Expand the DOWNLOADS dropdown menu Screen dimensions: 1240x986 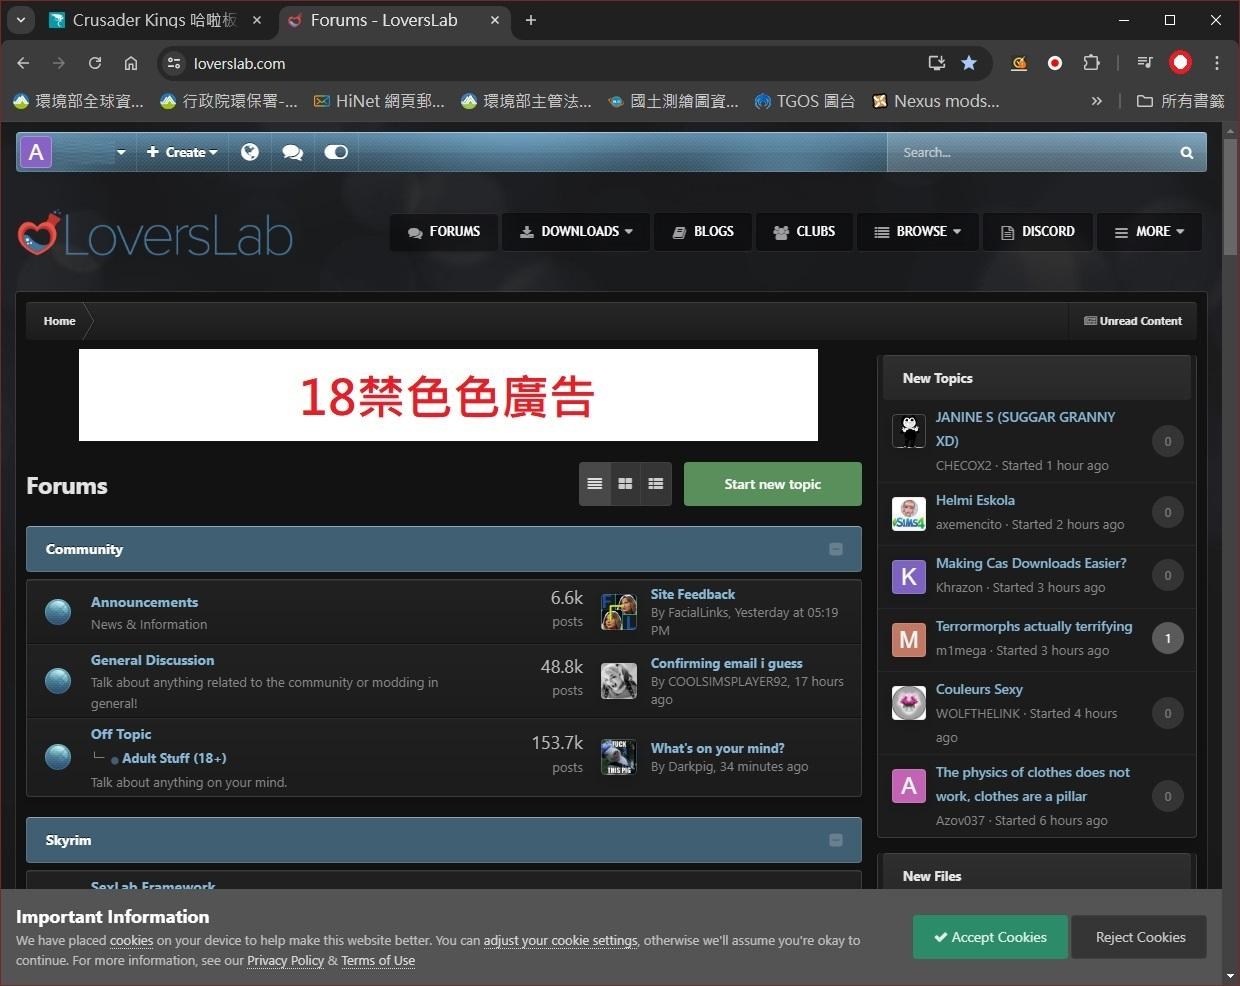point(576,231)
